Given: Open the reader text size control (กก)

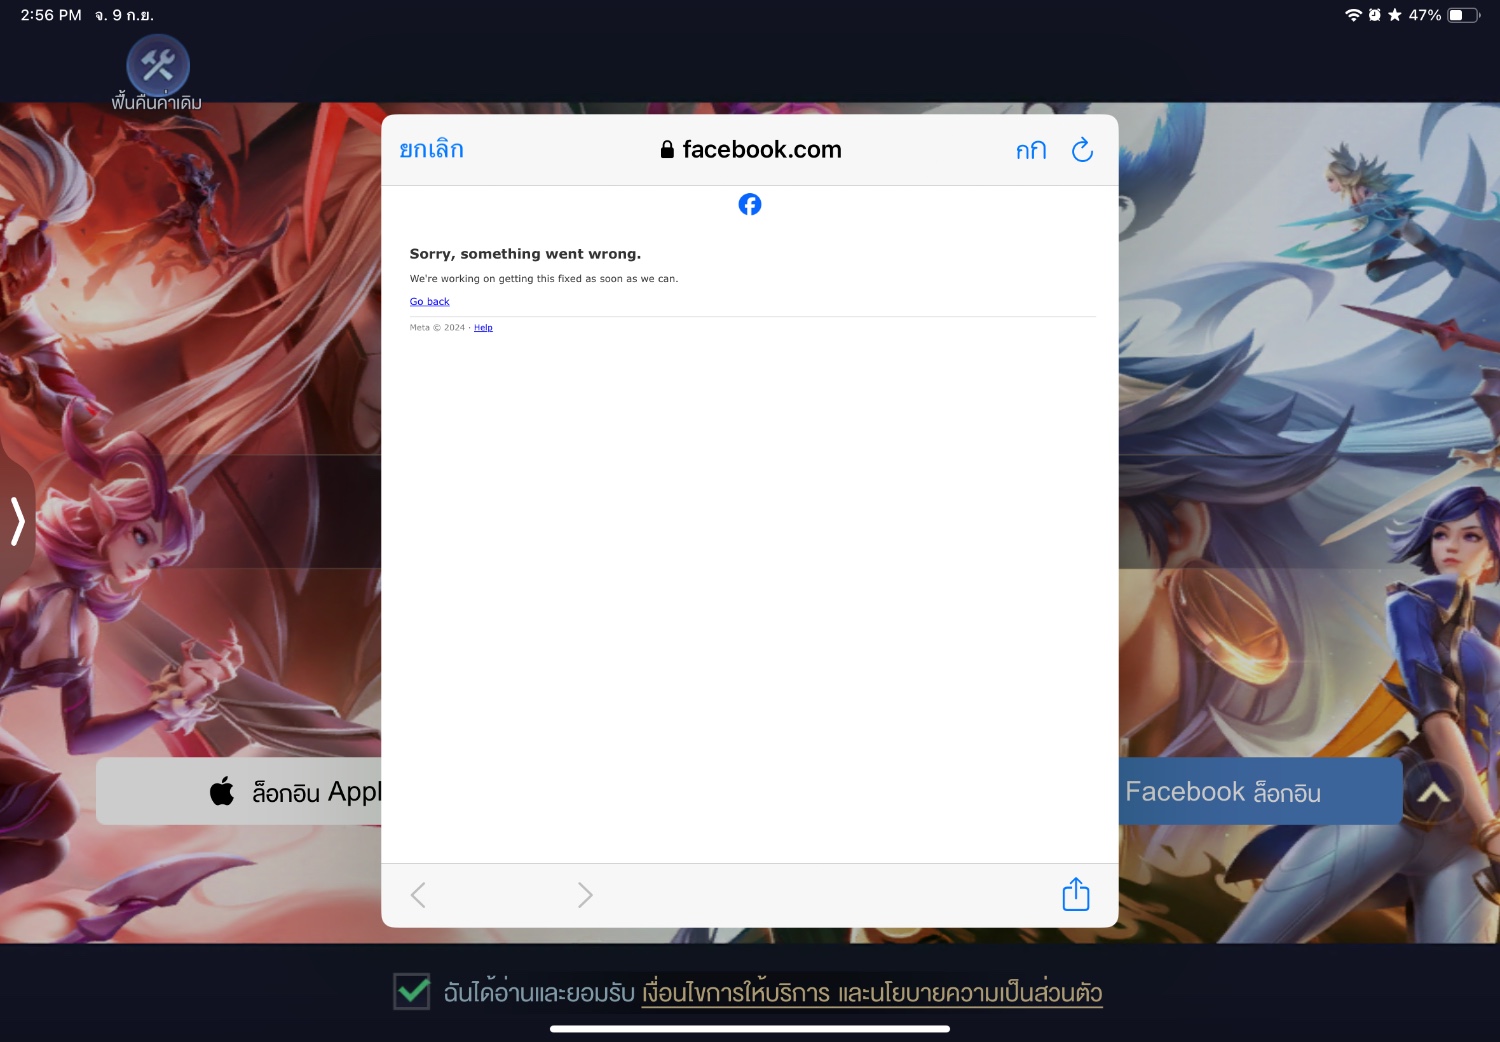Looking at the screenshot, I should click(x=1031, y=150).
